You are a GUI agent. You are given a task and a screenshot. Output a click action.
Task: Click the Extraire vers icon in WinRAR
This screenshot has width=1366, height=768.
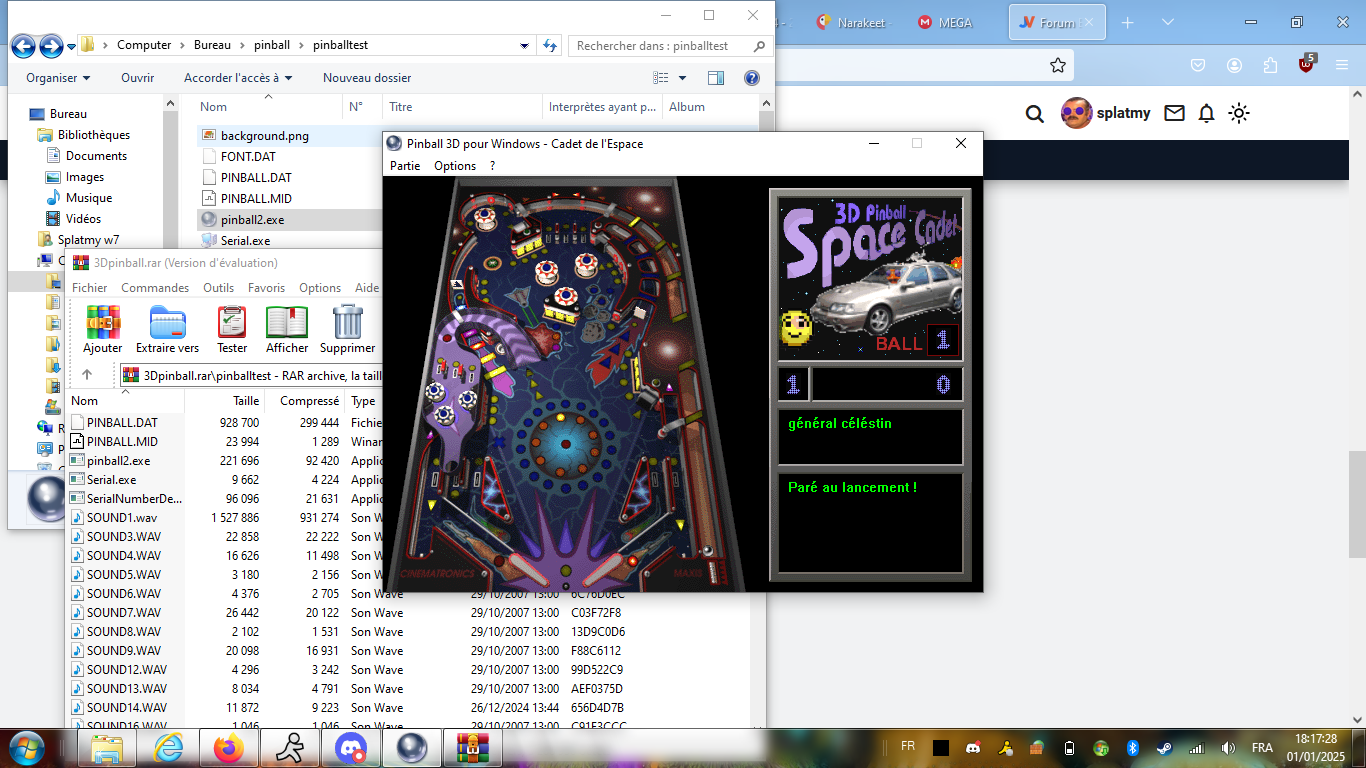tap(167, 329)
